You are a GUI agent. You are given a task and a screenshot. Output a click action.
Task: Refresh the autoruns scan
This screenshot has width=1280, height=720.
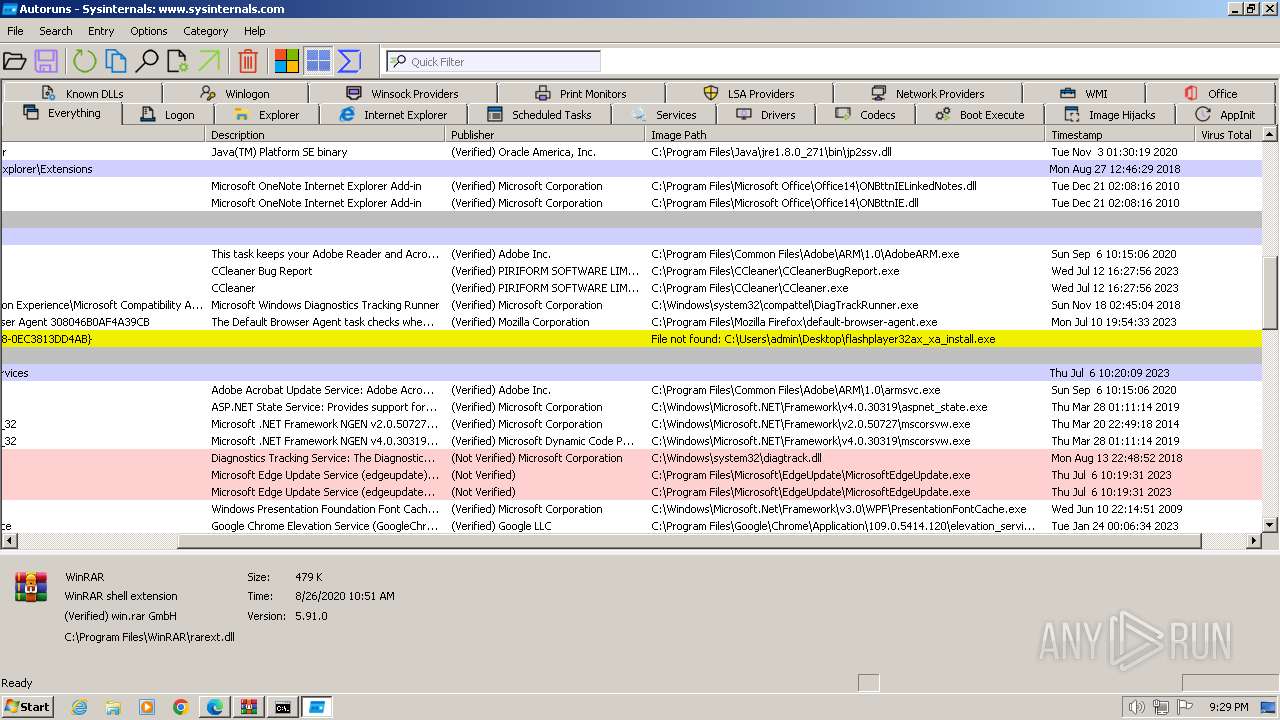85,62
